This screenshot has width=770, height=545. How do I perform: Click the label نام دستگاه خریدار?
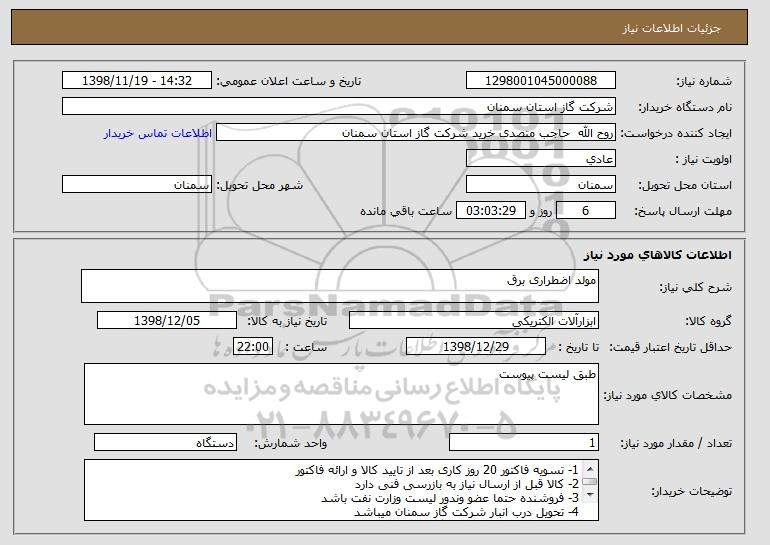coord(685,107)
